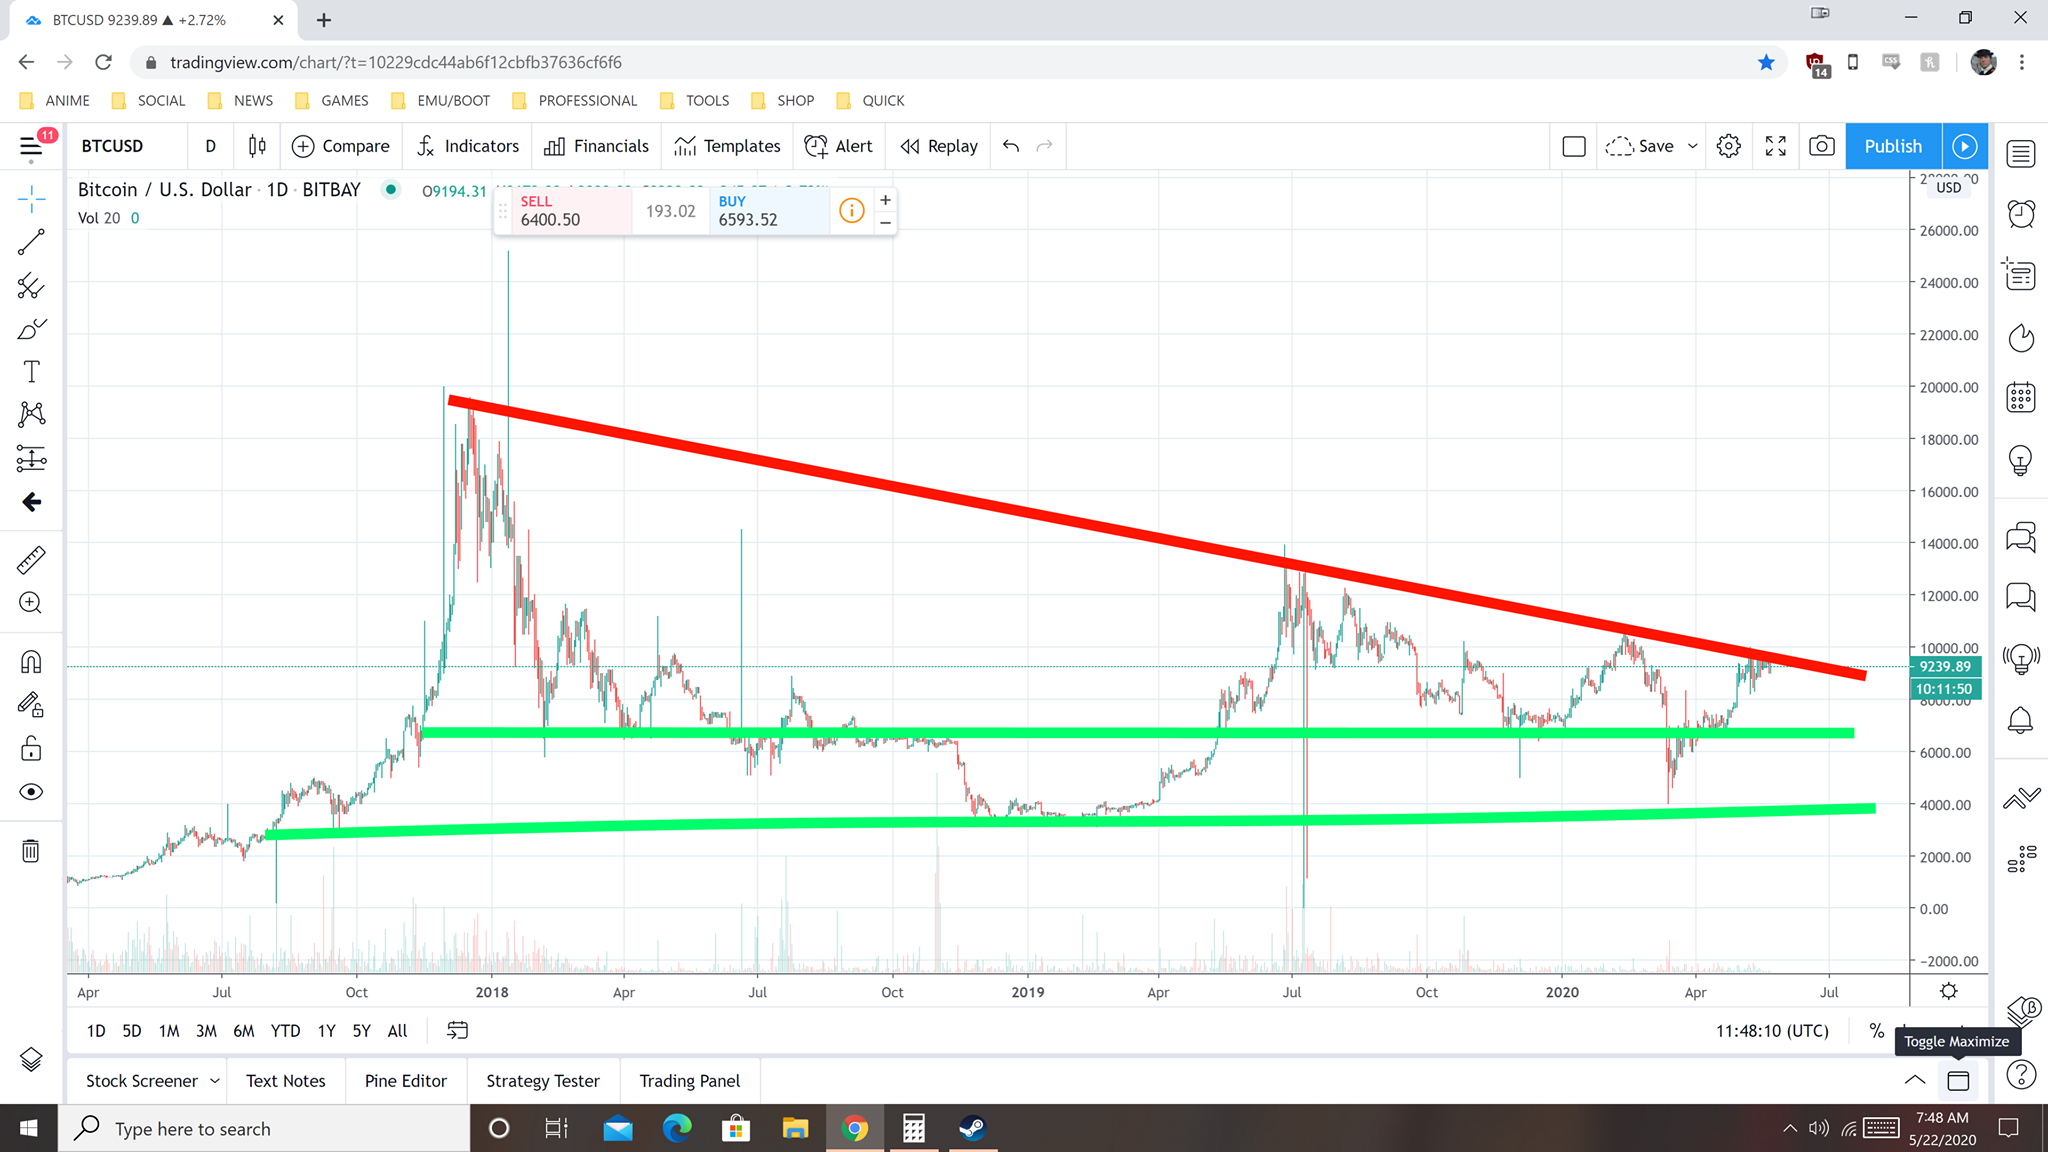Expand the Save dropdown arrow
Screen dimensions: 2048x1152
tap(1693, 146)
